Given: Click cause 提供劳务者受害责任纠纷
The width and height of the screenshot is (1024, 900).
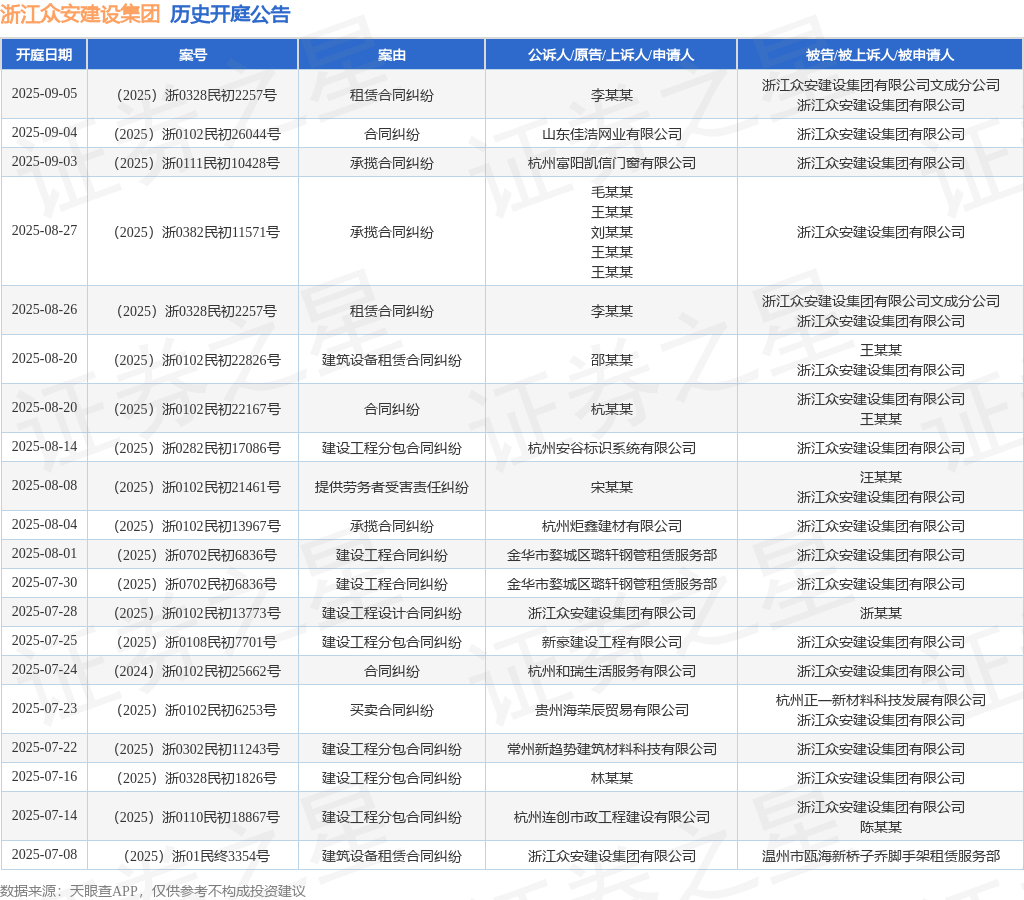Looking at the screenshot, I should [x=391, y=487].
